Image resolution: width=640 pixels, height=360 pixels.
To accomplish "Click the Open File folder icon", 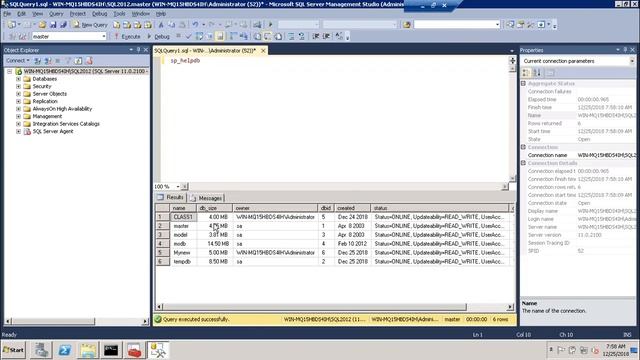I will pos(42,25).
